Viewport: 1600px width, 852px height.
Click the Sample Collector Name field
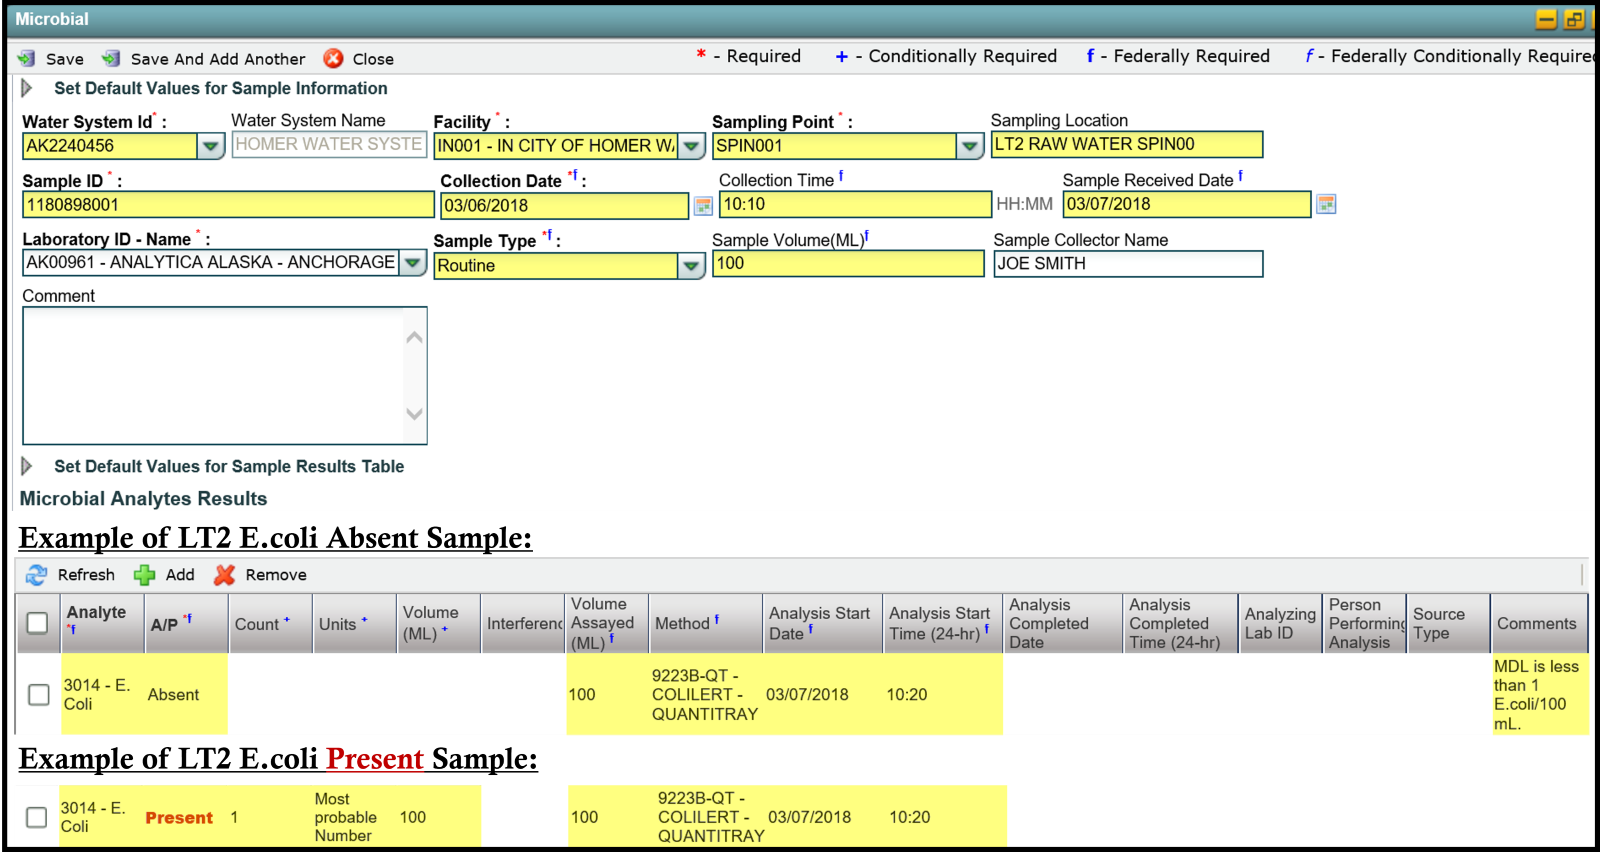click(x=1127, y=264)
